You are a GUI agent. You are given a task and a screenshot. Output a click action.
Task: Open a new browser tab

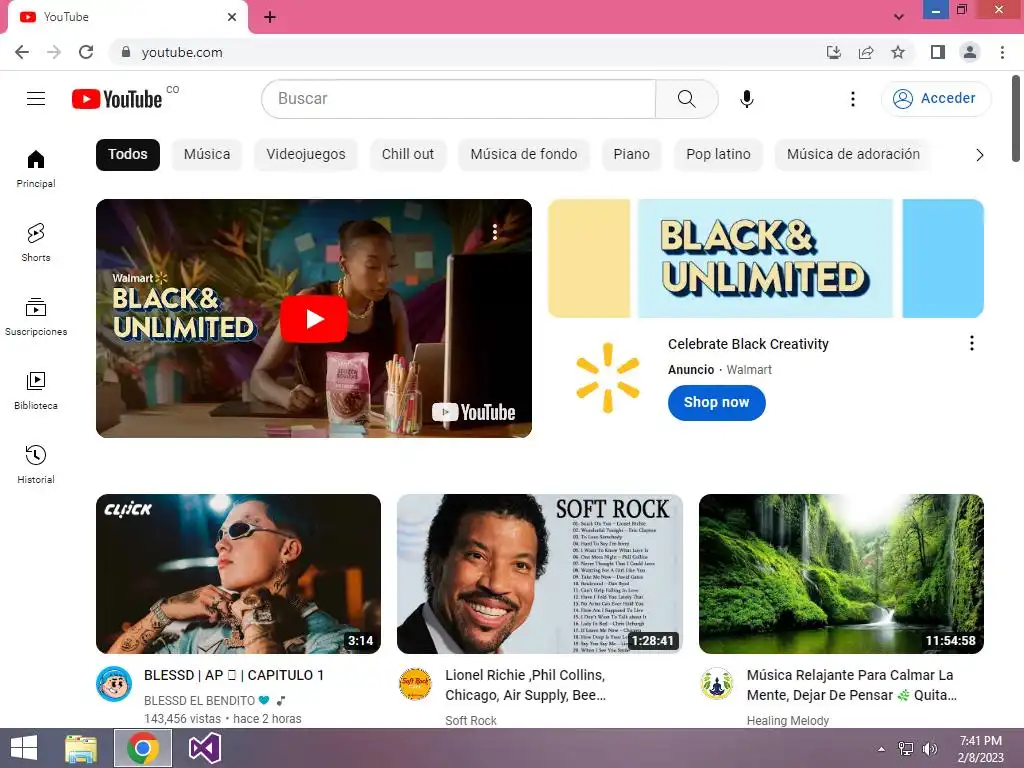(270, 17)
